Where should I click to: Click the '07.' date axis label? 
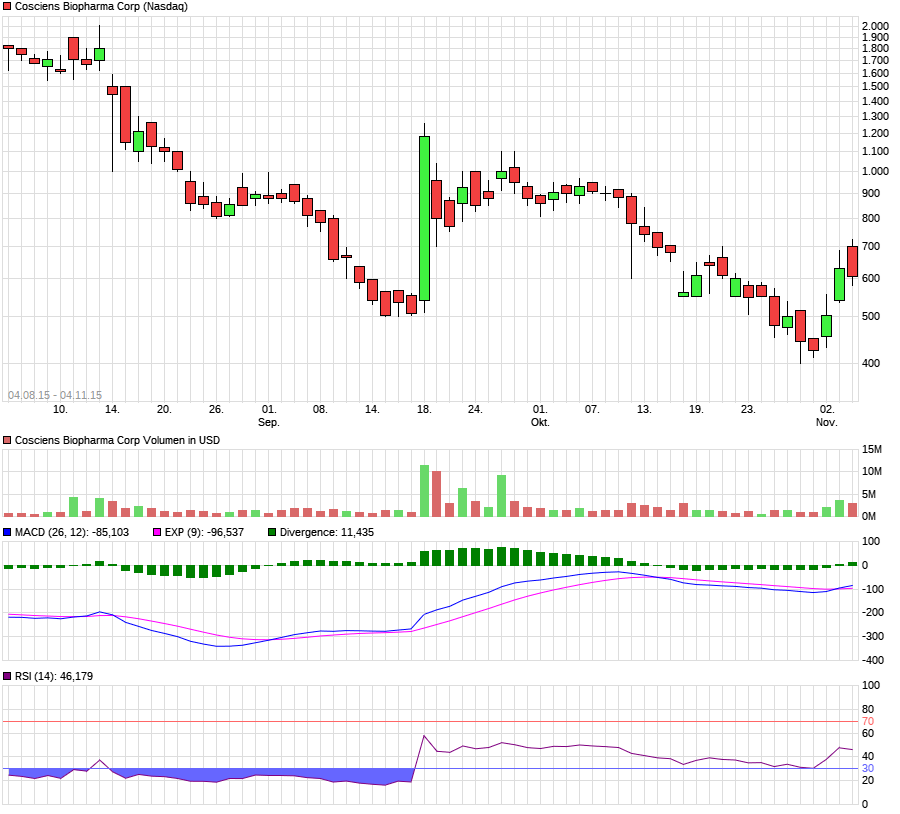[592, 410]
